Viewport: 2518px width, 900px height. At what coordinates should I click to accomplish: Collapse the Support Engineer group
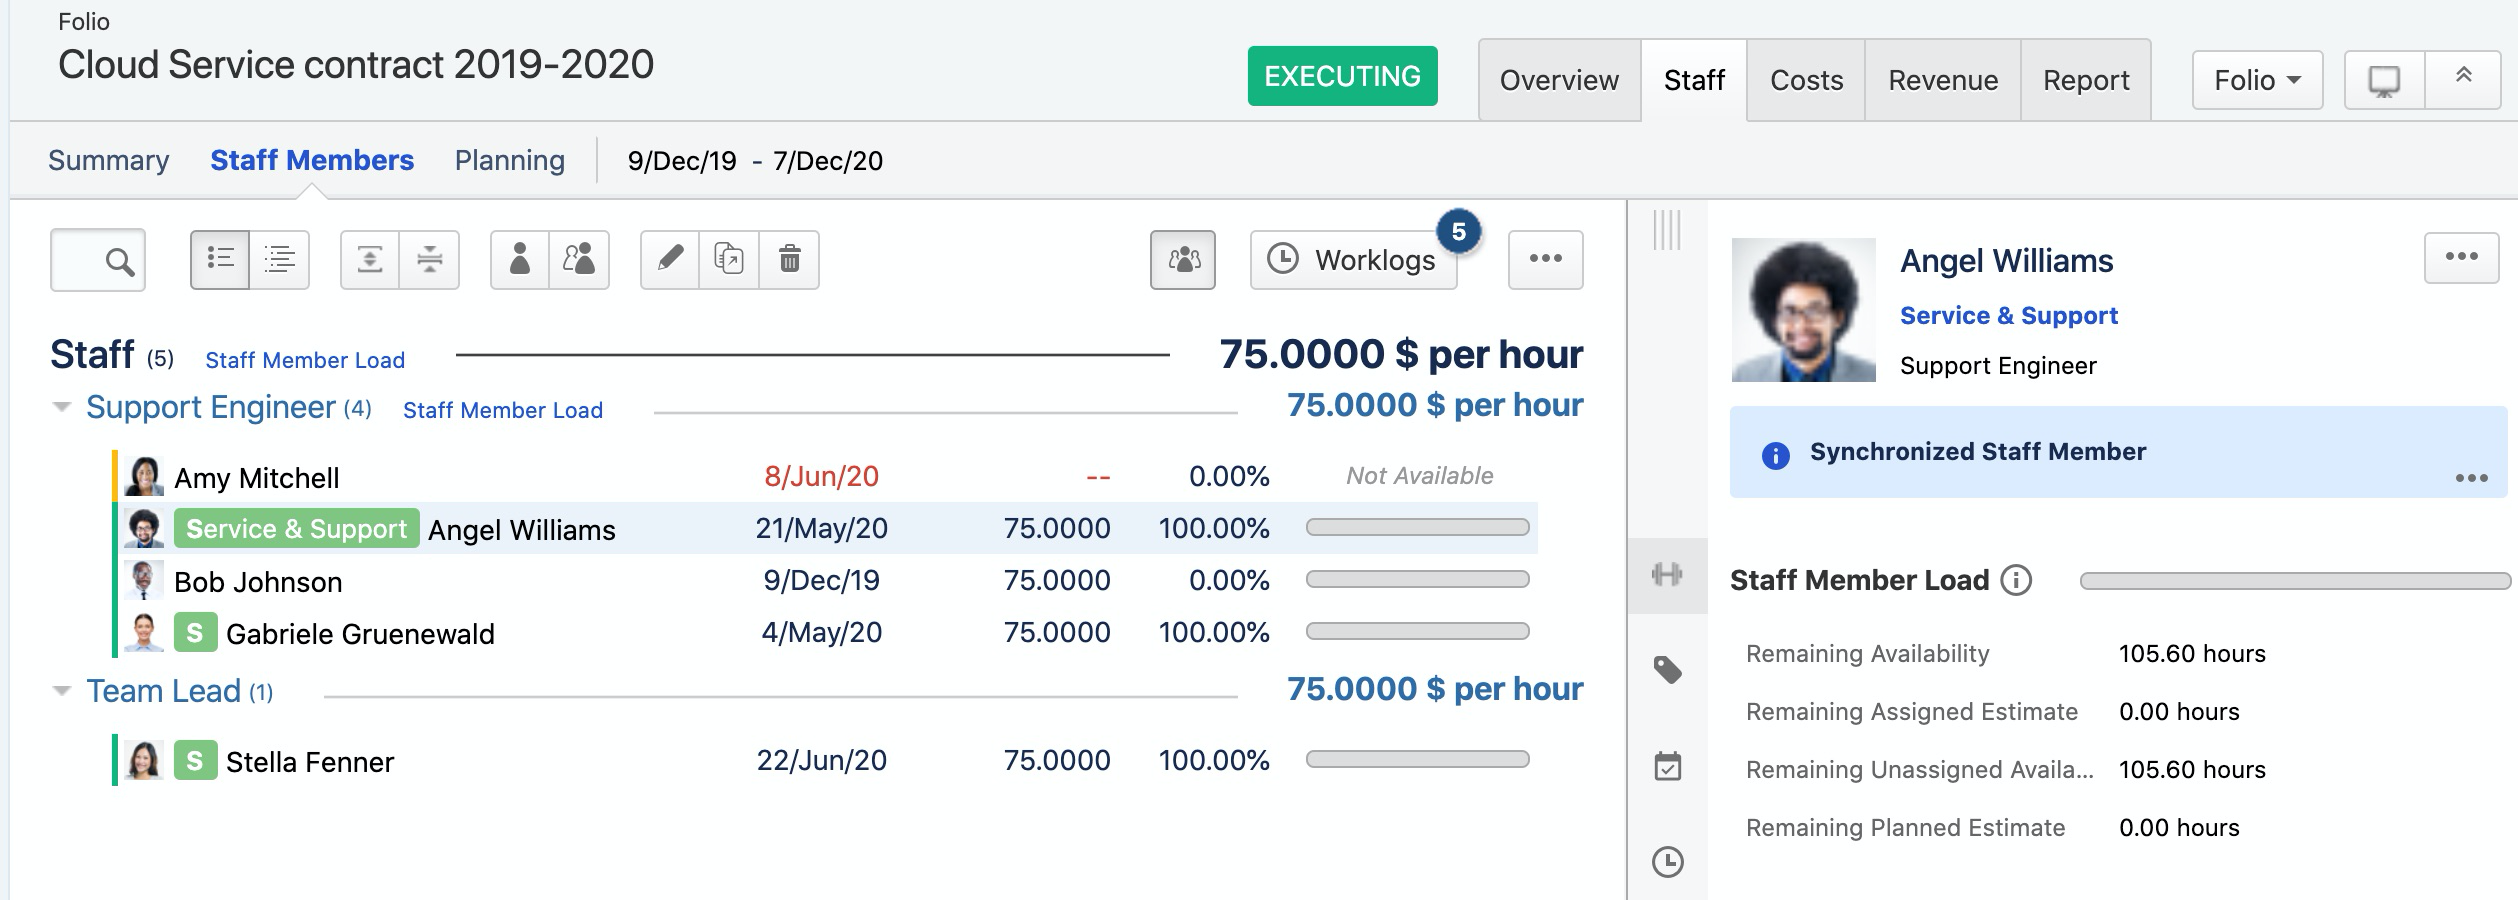click(62, 408)
